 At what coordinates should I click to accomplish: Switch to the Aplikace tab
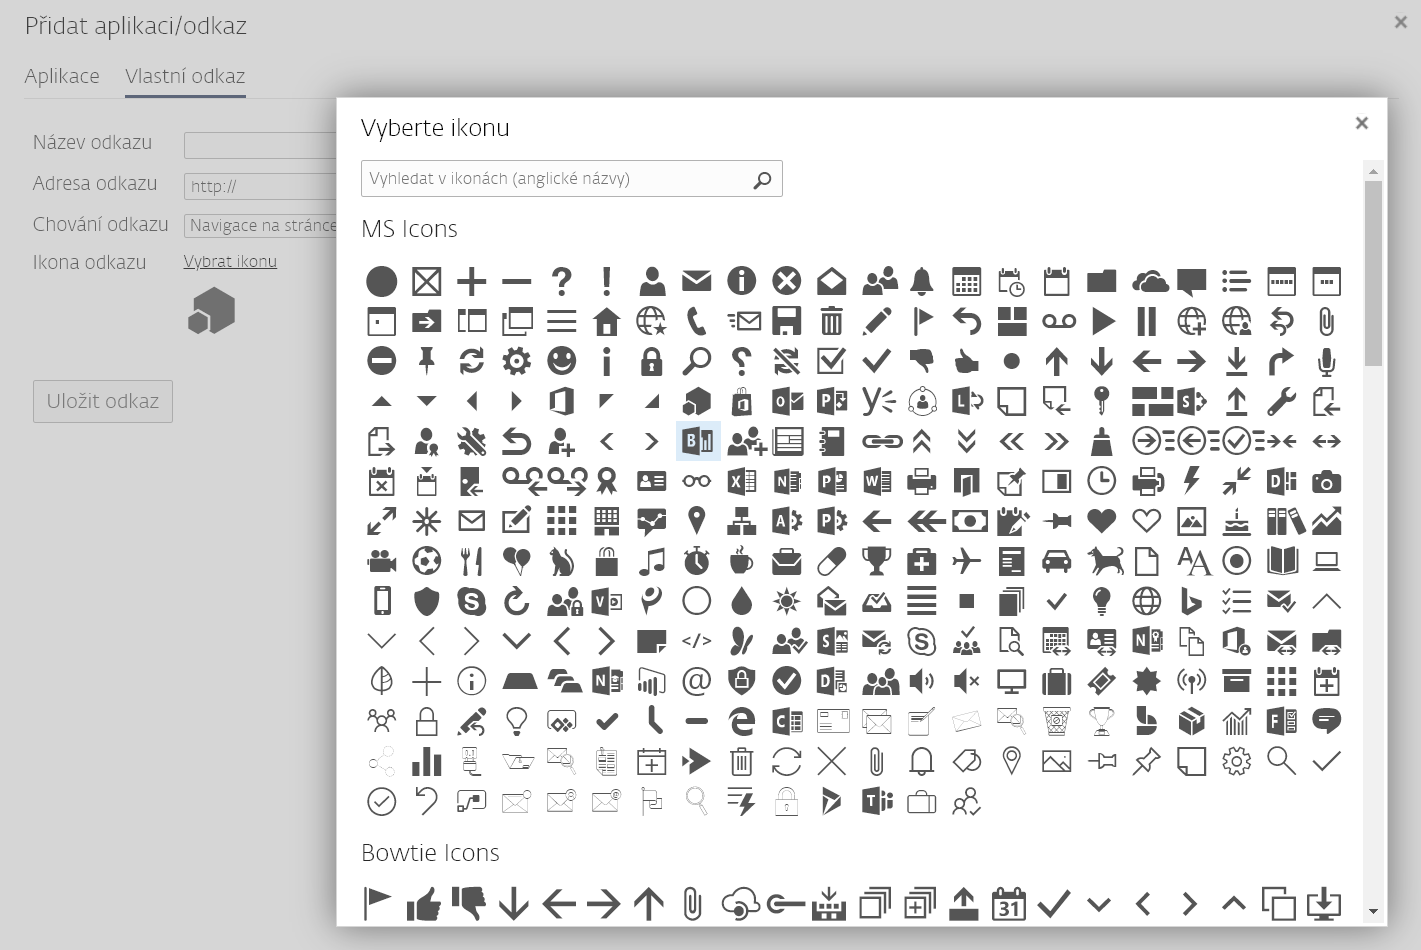(62, 76)
